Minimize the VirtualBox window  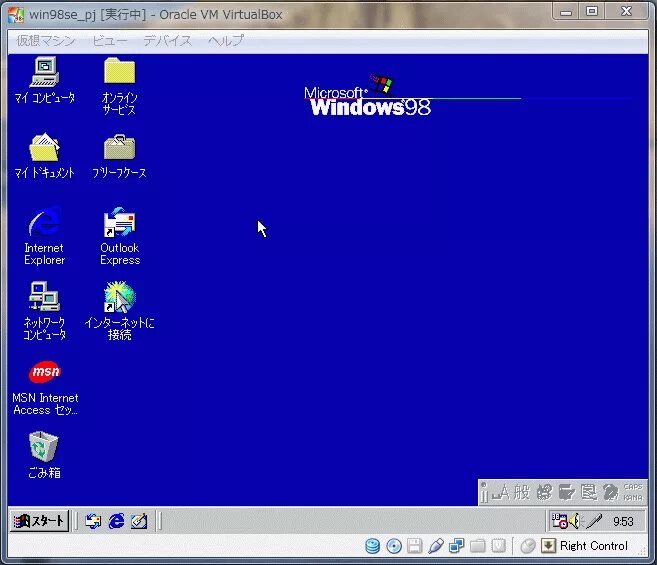[566, 12]
